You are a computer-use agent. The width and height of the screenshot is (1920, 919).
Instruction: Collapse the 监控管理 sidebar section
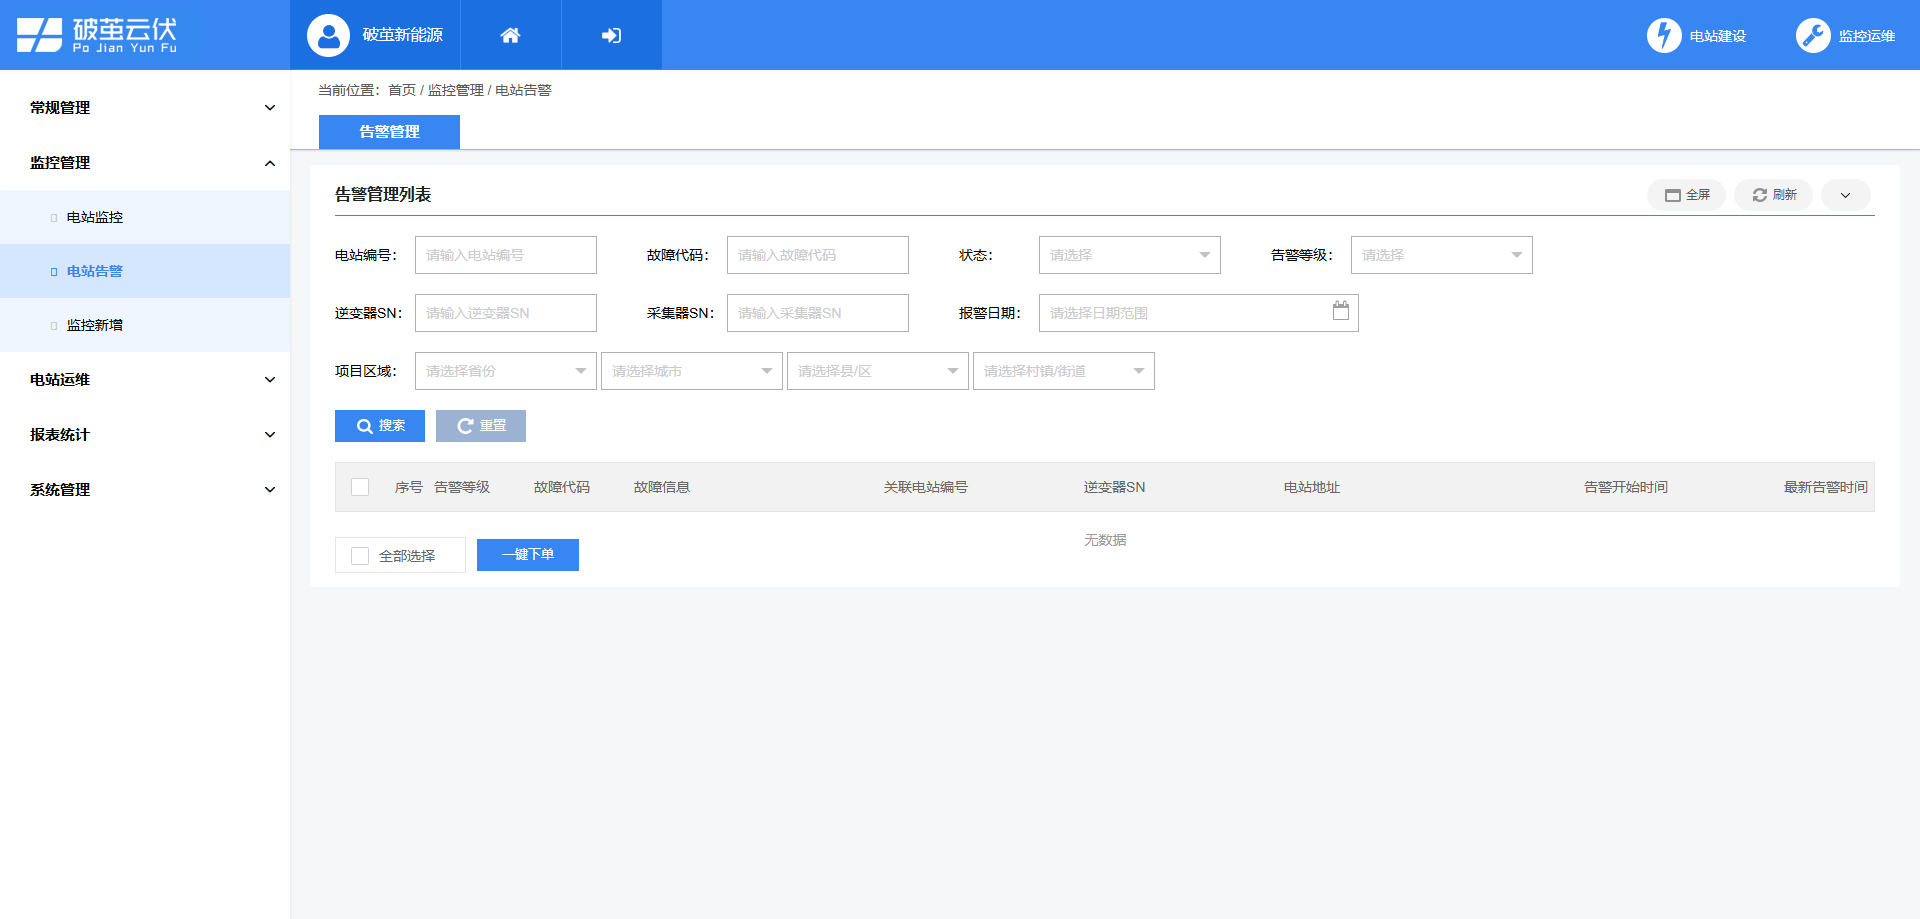point(145,162)
